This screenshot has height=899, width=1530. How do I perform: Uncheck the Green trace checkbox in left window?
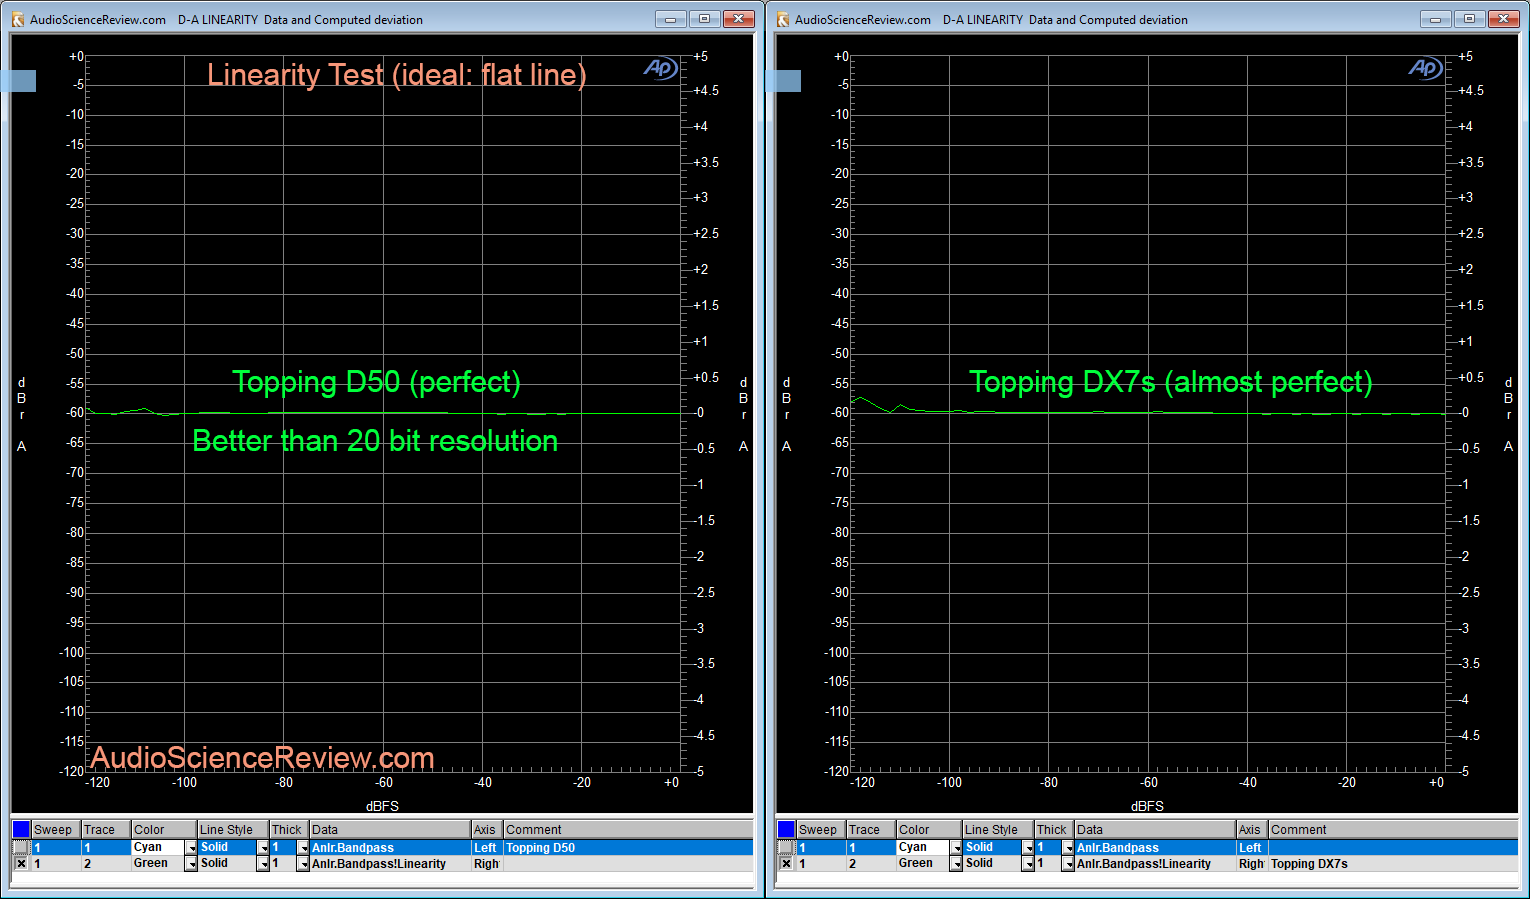(21, 863)
